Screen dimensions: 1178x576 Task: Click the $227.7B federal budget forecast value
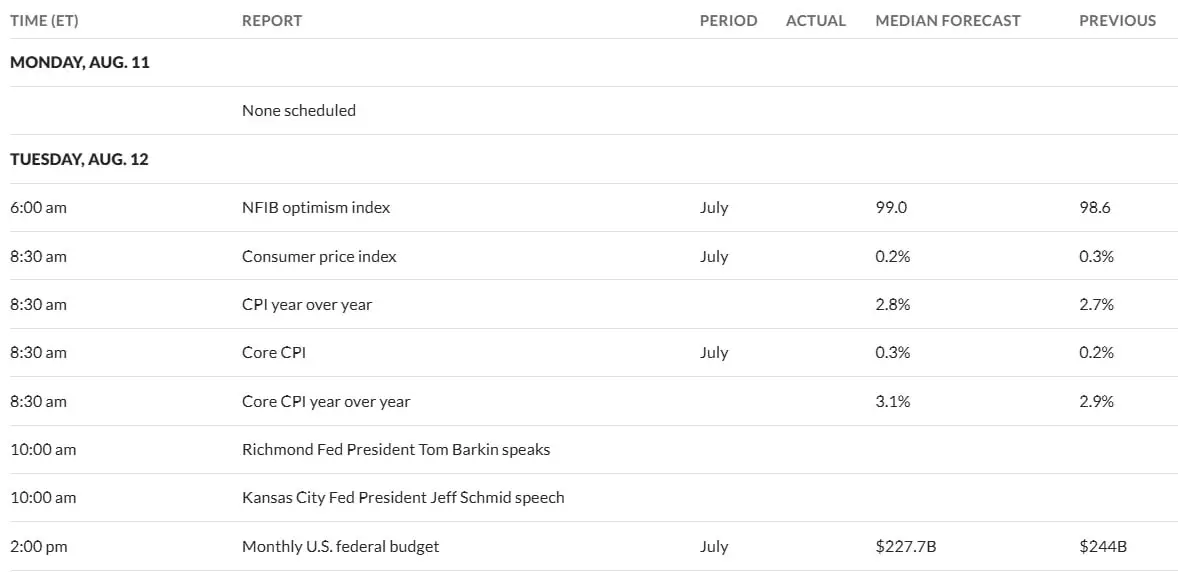pyautogui.click(x=906, y=546)
